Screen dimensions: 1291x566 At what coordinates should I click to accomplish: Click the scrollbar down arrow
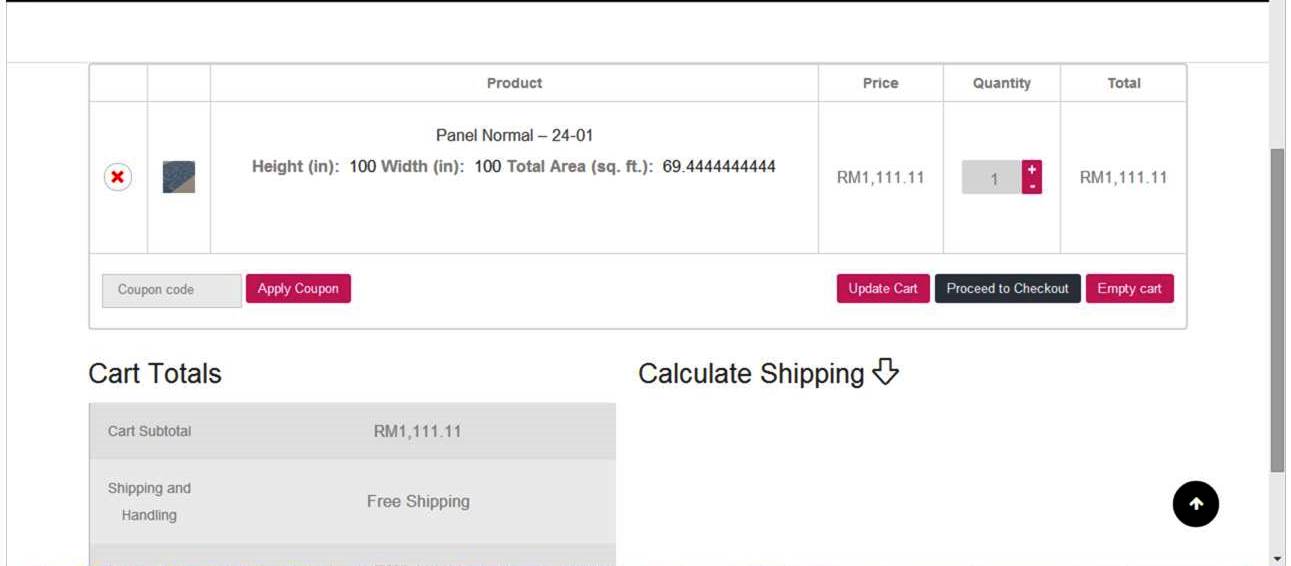[1277, 558]
